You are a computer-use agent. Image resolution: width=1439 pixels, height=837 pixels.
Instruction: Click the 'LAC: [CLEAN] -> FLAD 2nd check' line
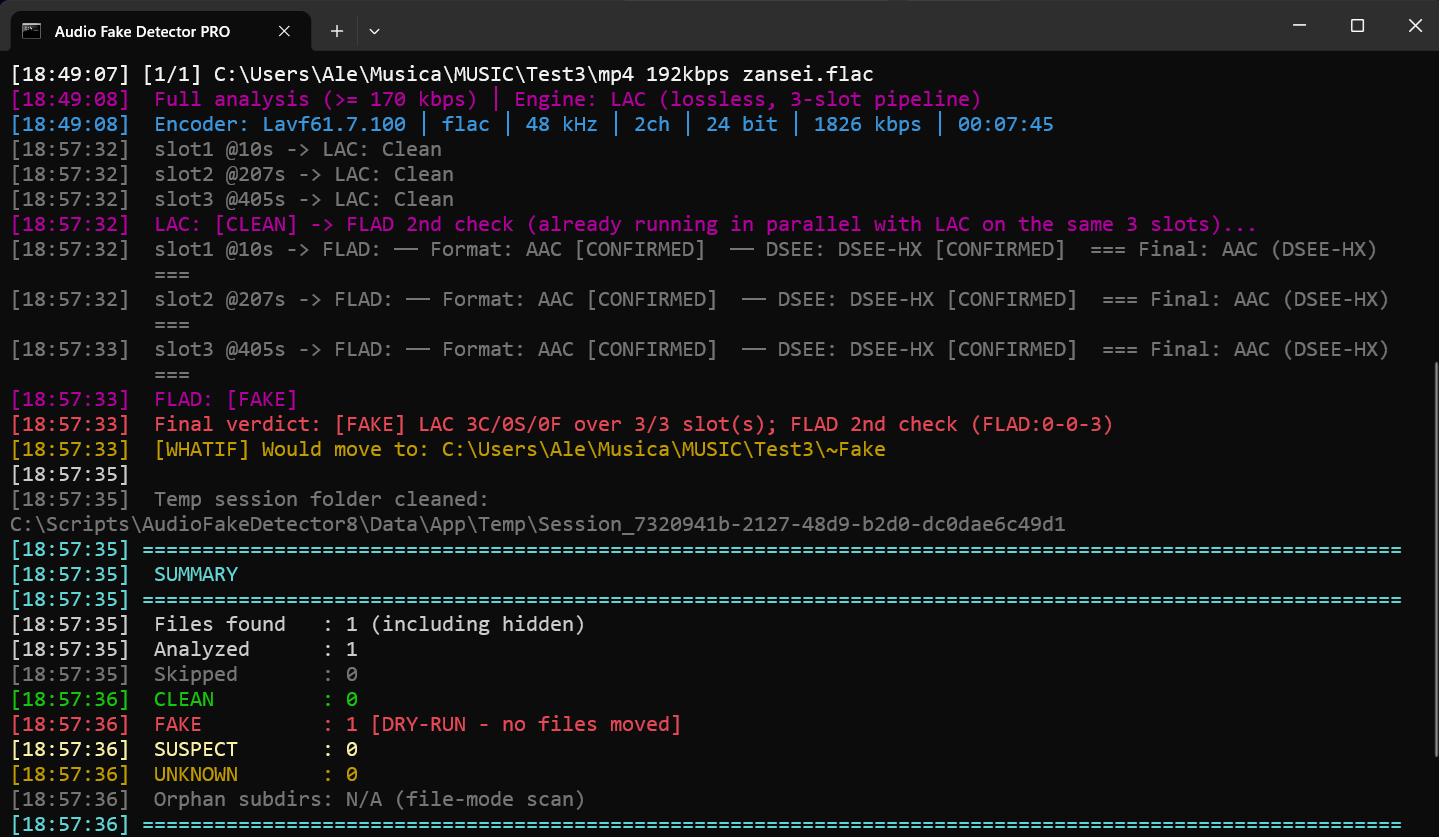coord(634,224)
